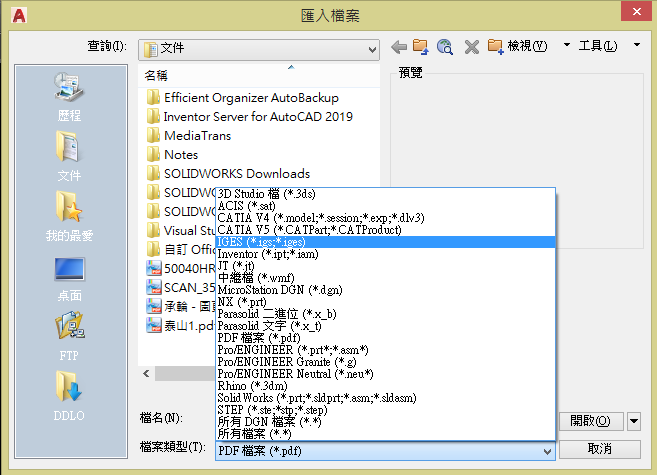Select the SOLIDWORKS Downloads folder
657x475 pixels.
click(x=228, y=173)
